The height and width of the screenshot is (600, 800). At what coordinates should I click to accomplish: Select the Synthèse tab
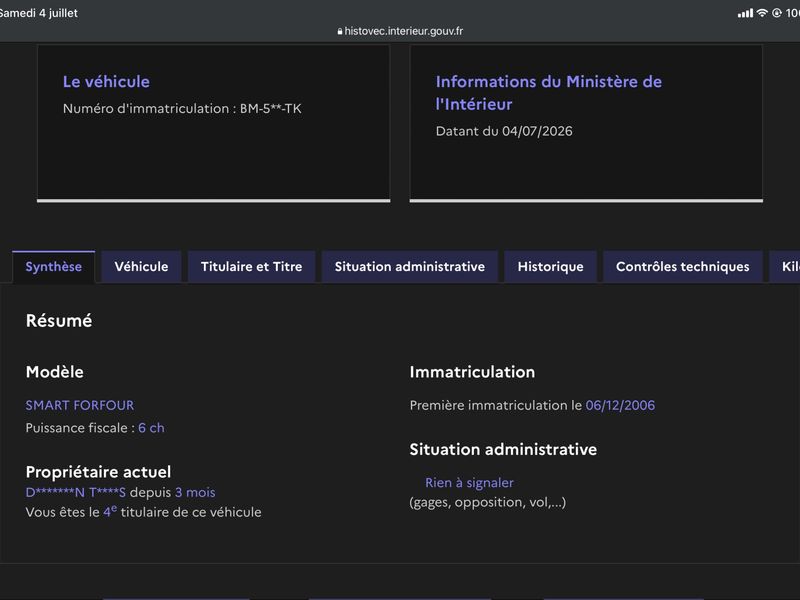(x=54, y=267)
